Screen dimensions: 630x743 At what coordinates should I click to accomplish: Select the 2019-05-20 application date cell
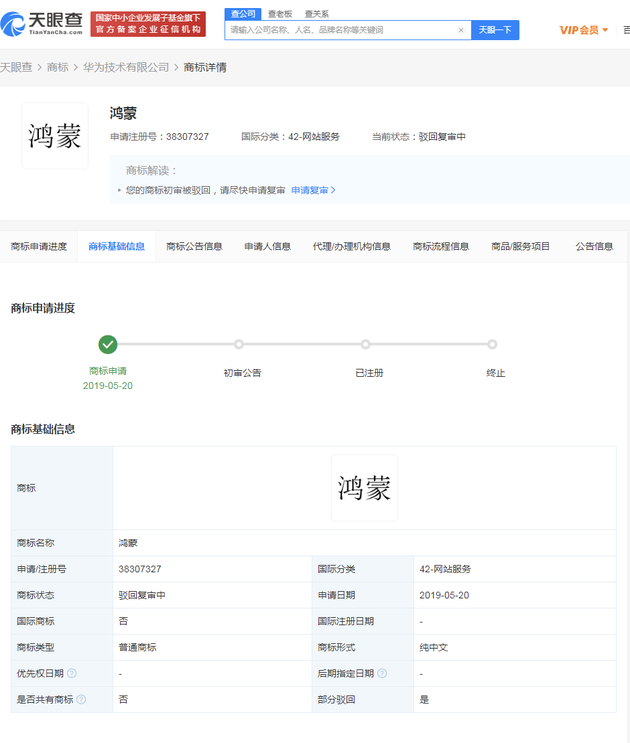click(444, 595)
